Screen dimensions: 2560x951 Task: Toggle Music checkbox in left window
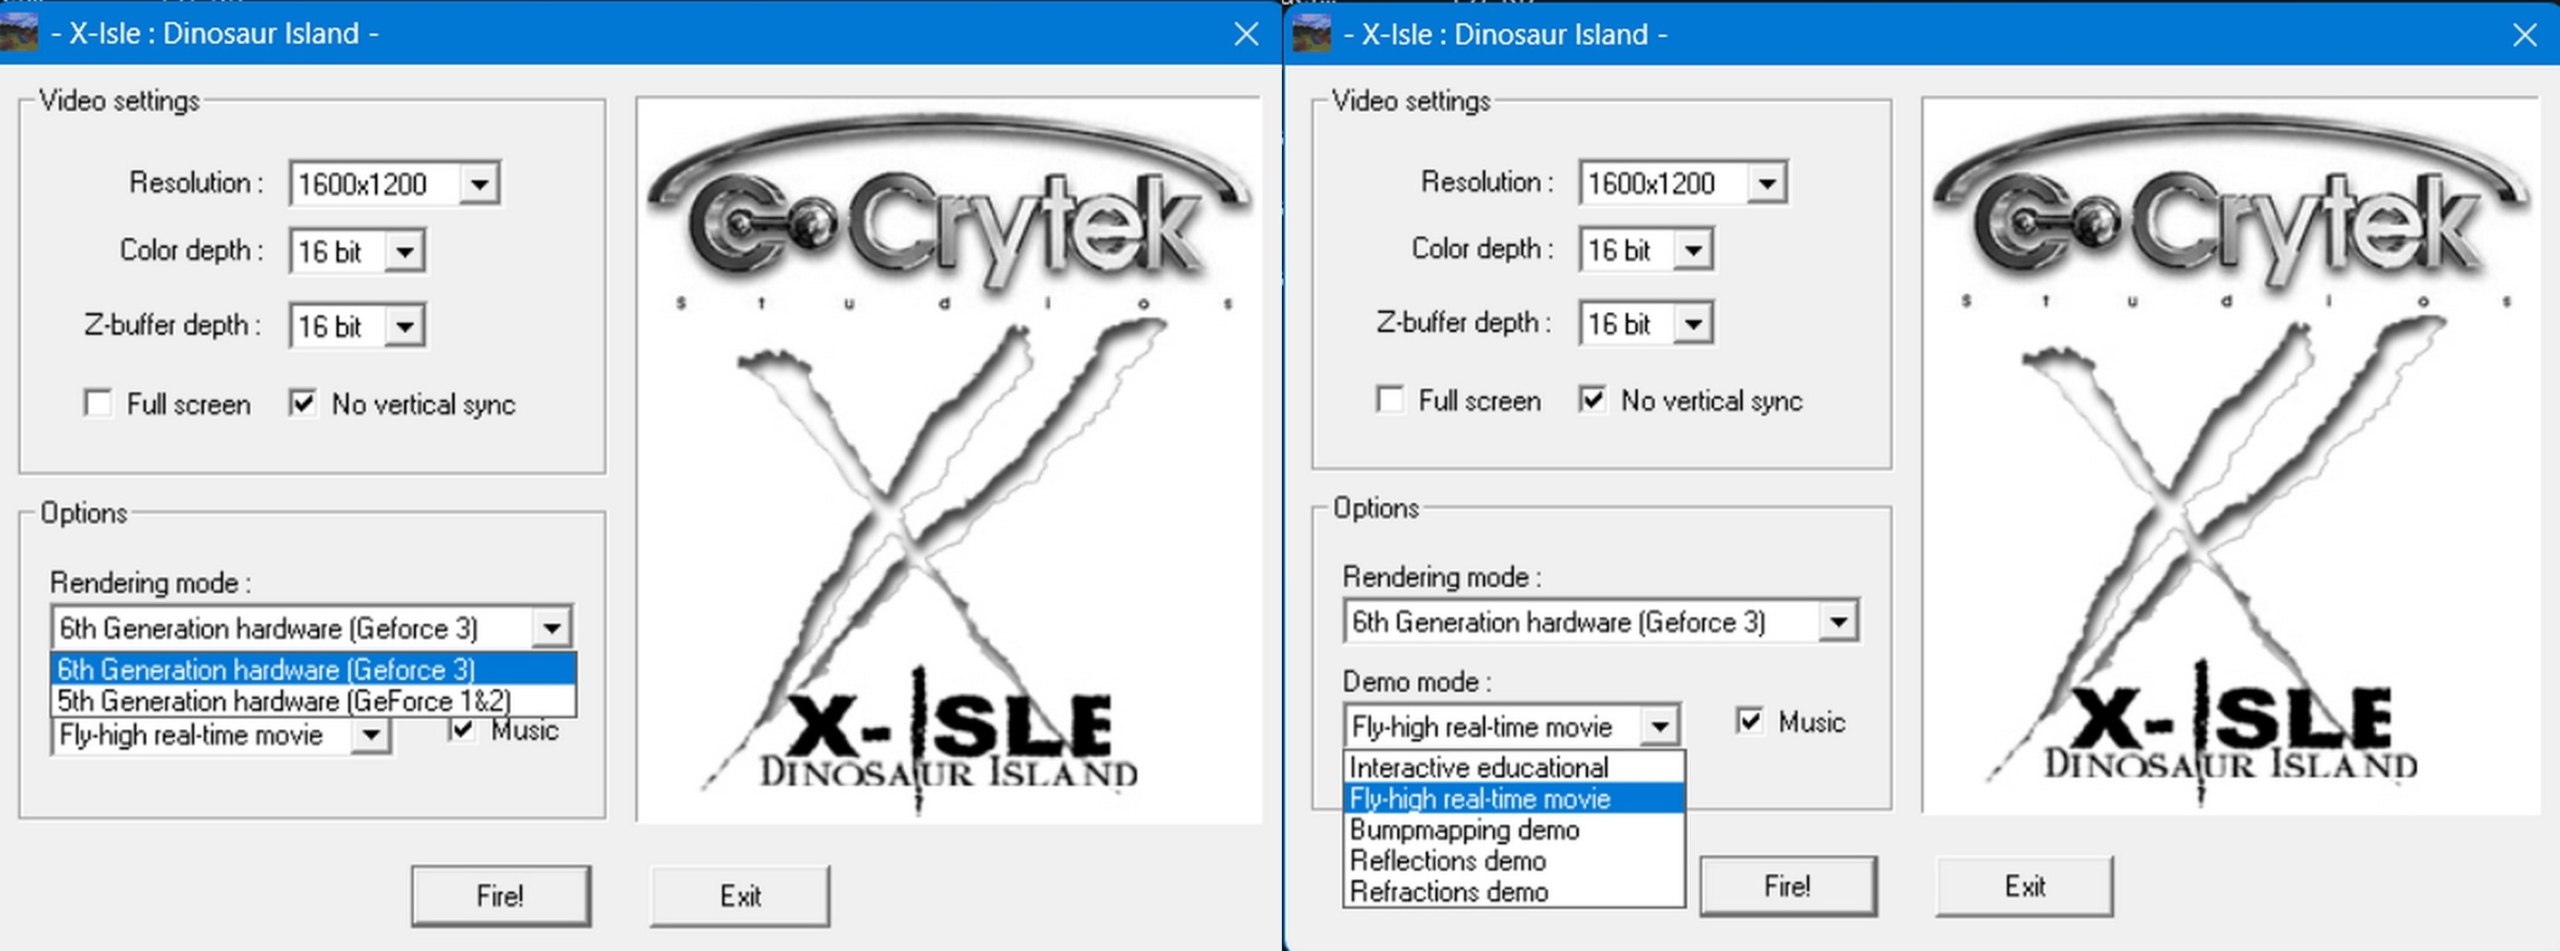pos(462,729)
